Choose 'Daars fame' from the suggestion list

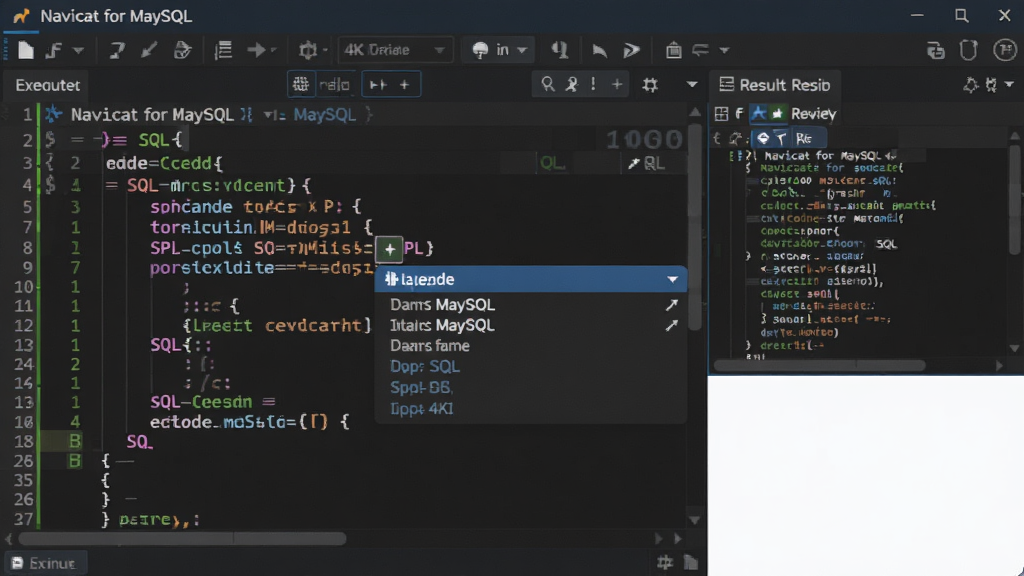click(430, 346)
